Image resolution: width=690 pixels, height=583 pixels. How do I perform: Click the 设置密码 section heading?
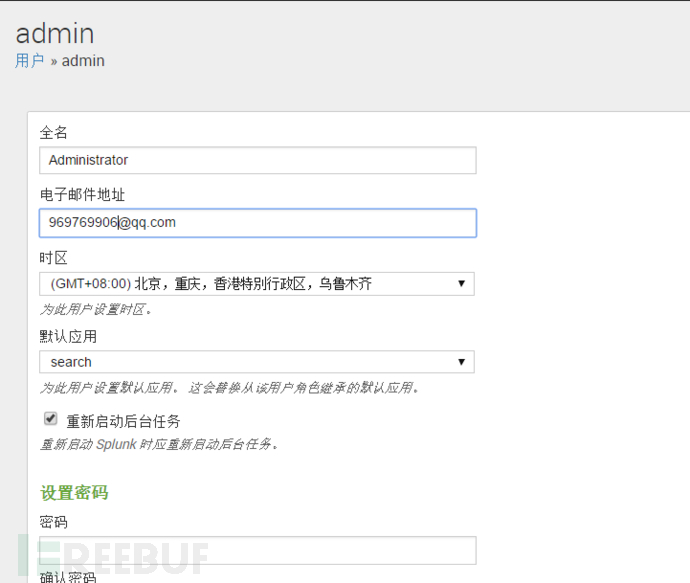click(x=74, y=493)
